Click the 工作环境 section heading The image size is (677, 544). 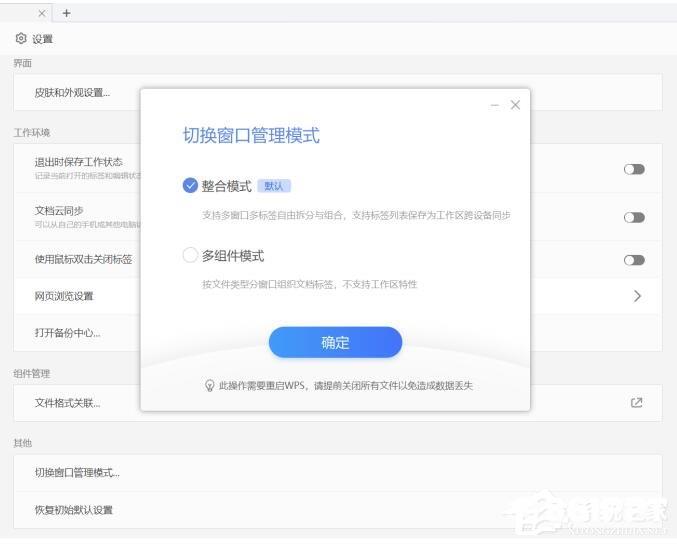pos(32,133)
